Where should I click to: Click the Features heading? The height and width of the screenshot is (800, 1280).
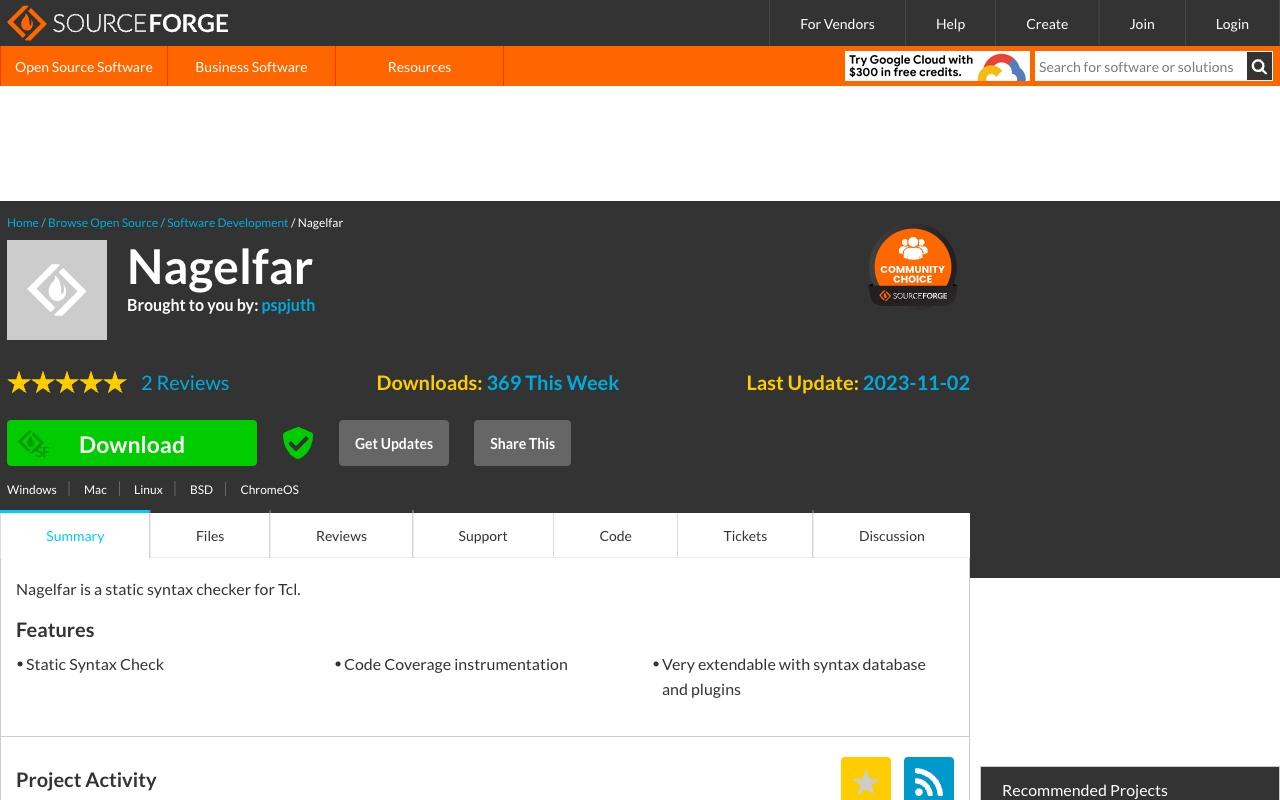(x=55, y=630)
